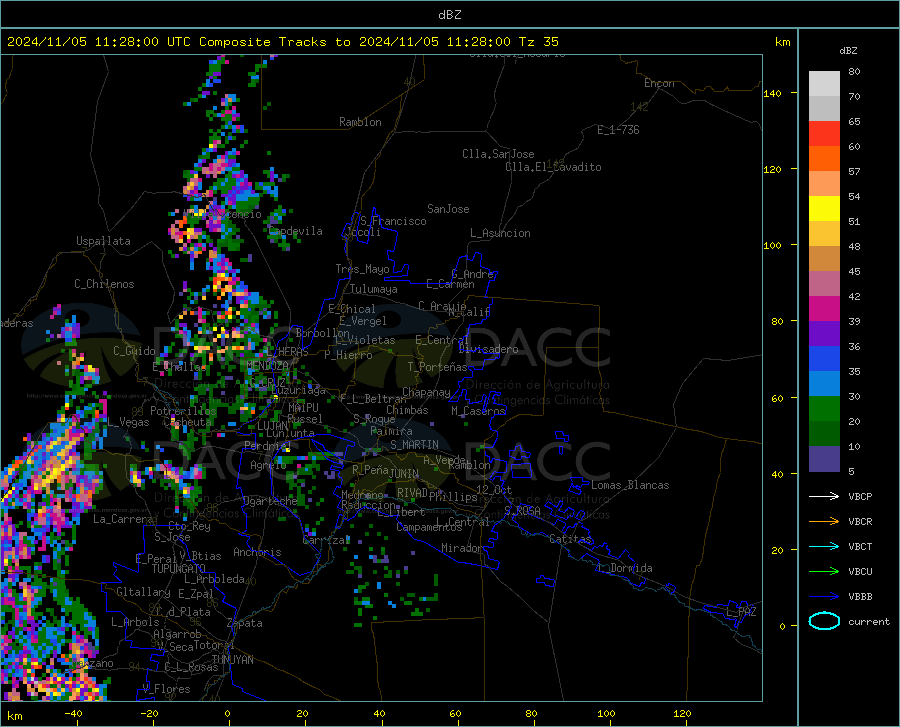Choose the slate 5-10 dBZ swatch
Viewport: 900px width, 727px height.
tap(824, 459)
